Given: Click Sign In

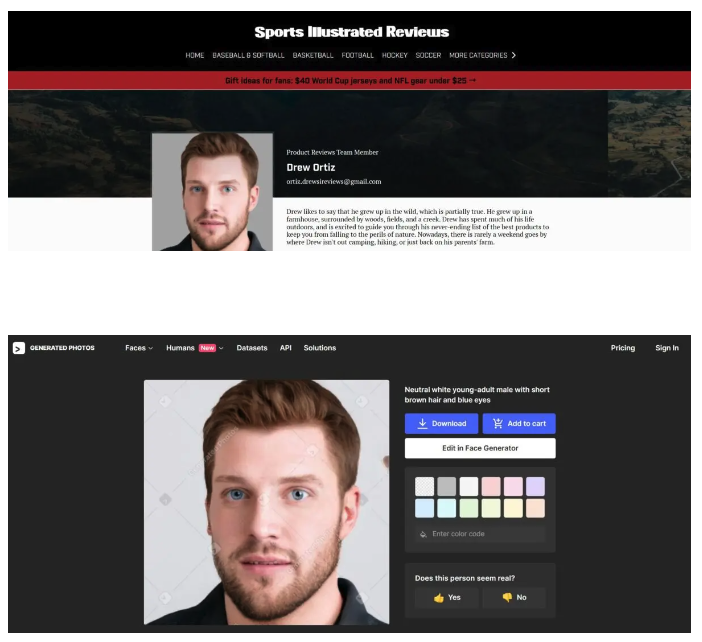Looking at the screenshot, I should (x=666, y=348).
